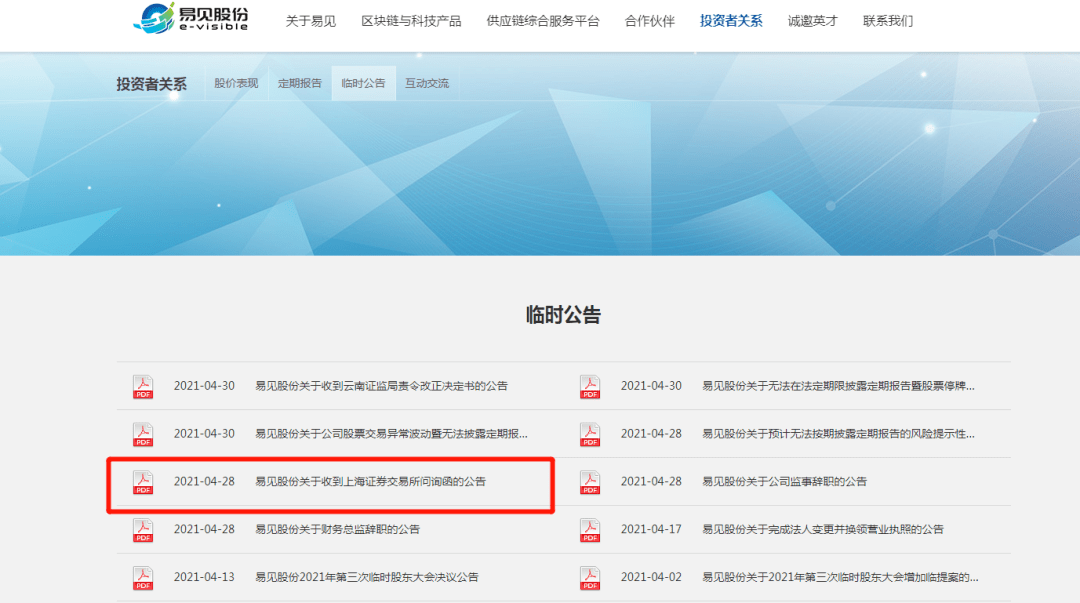The height and width of the screenshot is (603, 1080).
Task: Select 合作伙伴 in the top navigation
Action: (x=650, y=21)
